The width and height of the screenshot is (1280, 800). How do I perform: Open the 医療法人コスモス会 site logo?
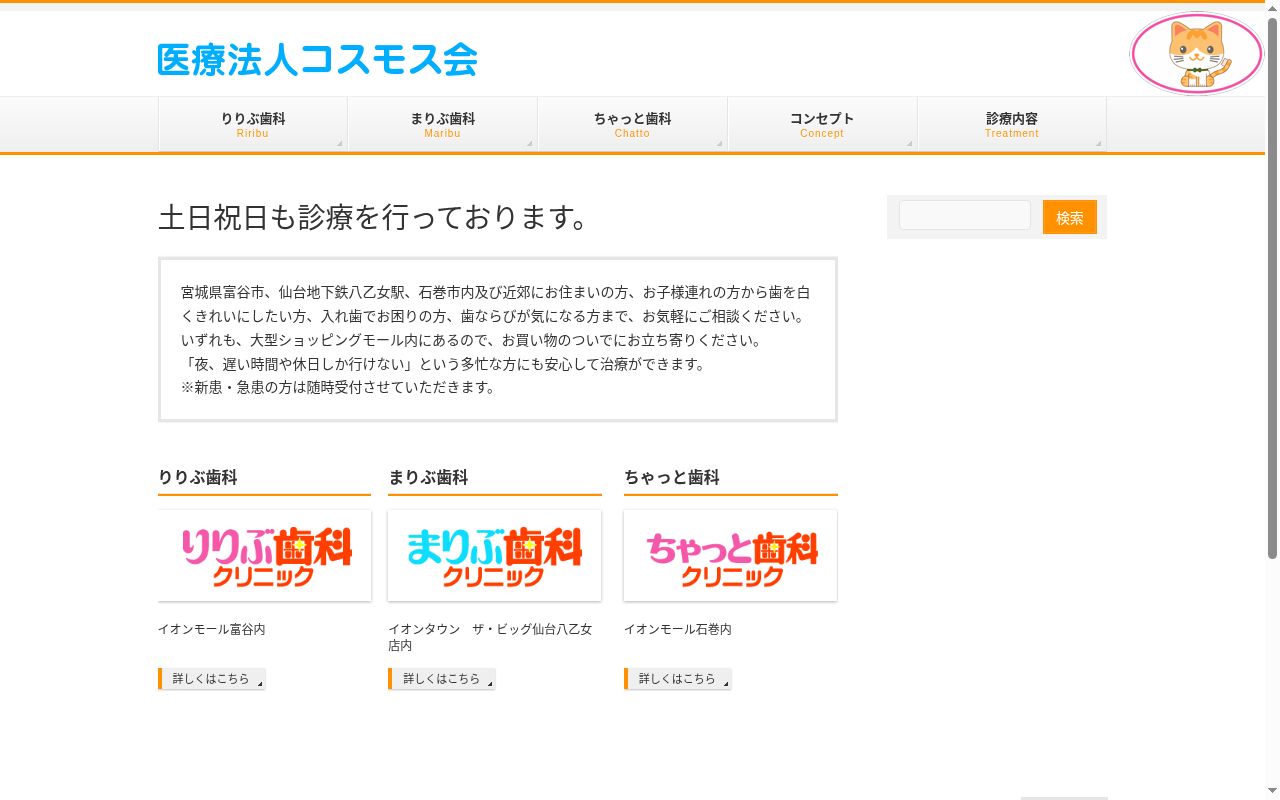[317, 60]
